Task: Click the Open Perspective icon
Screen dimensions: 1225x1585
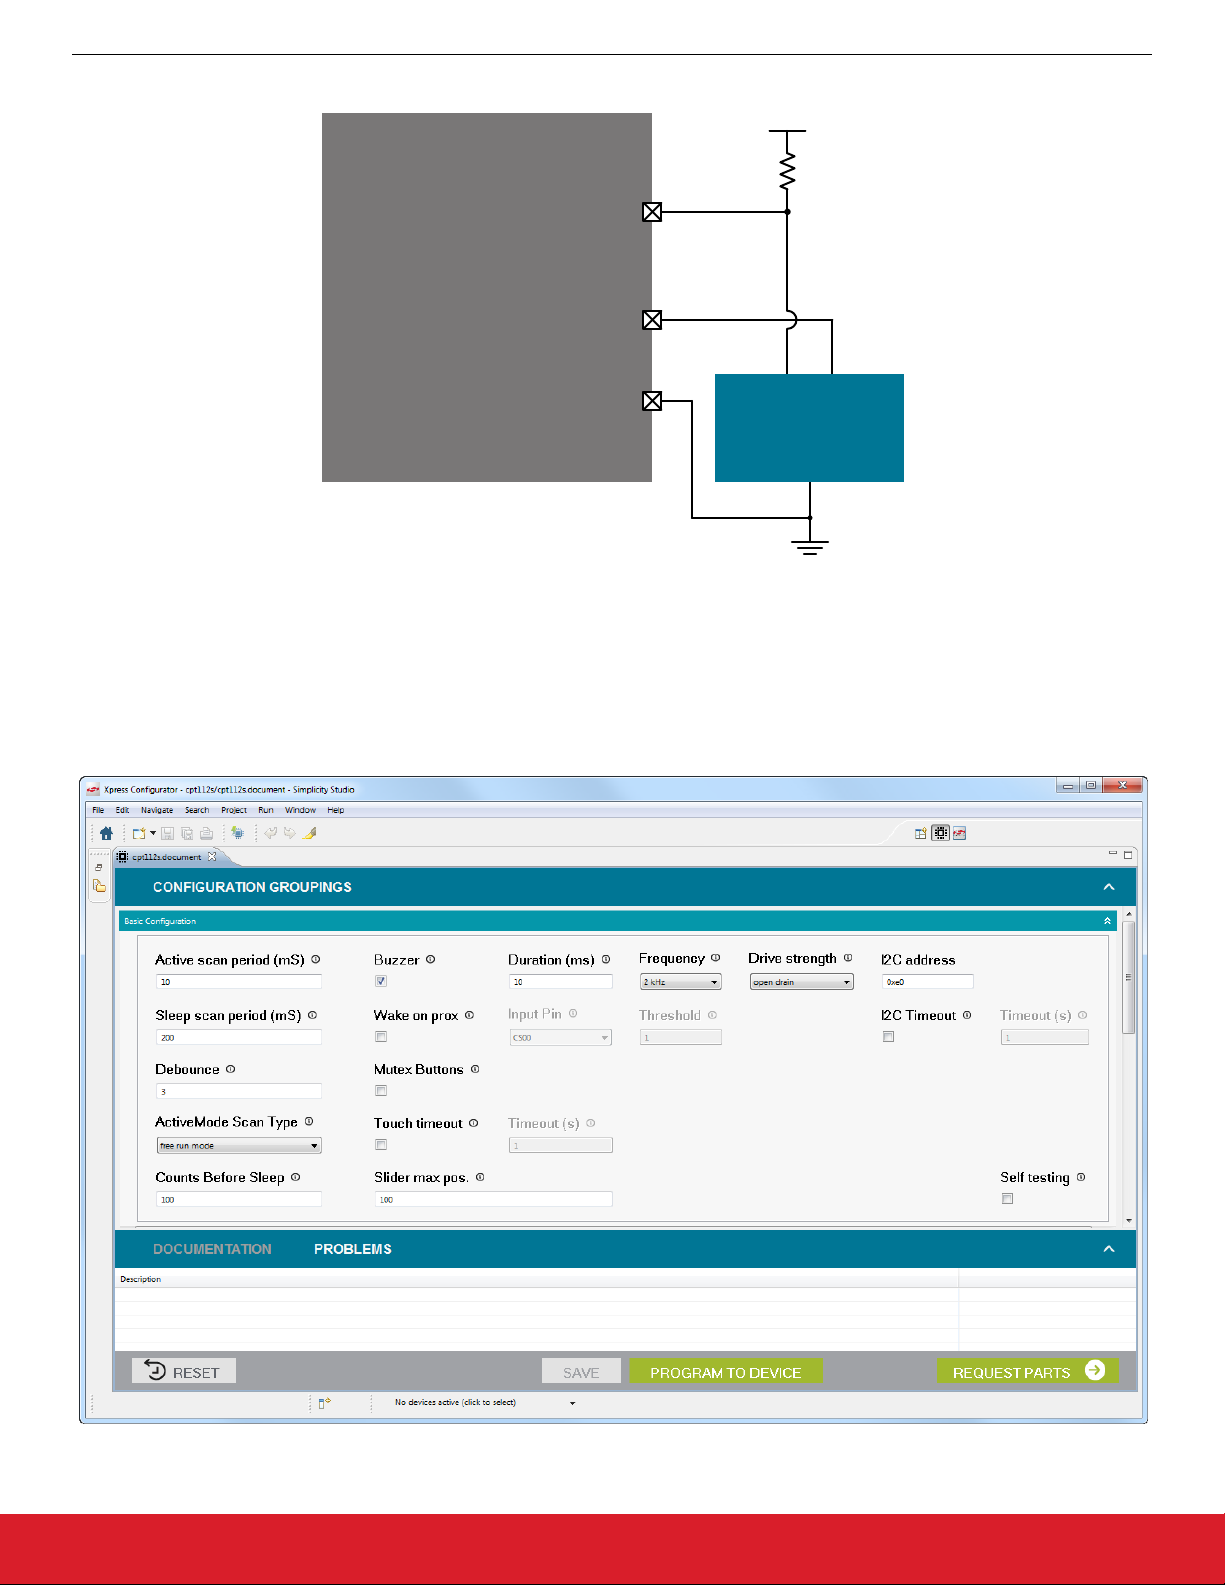Action: pos(920,833)
